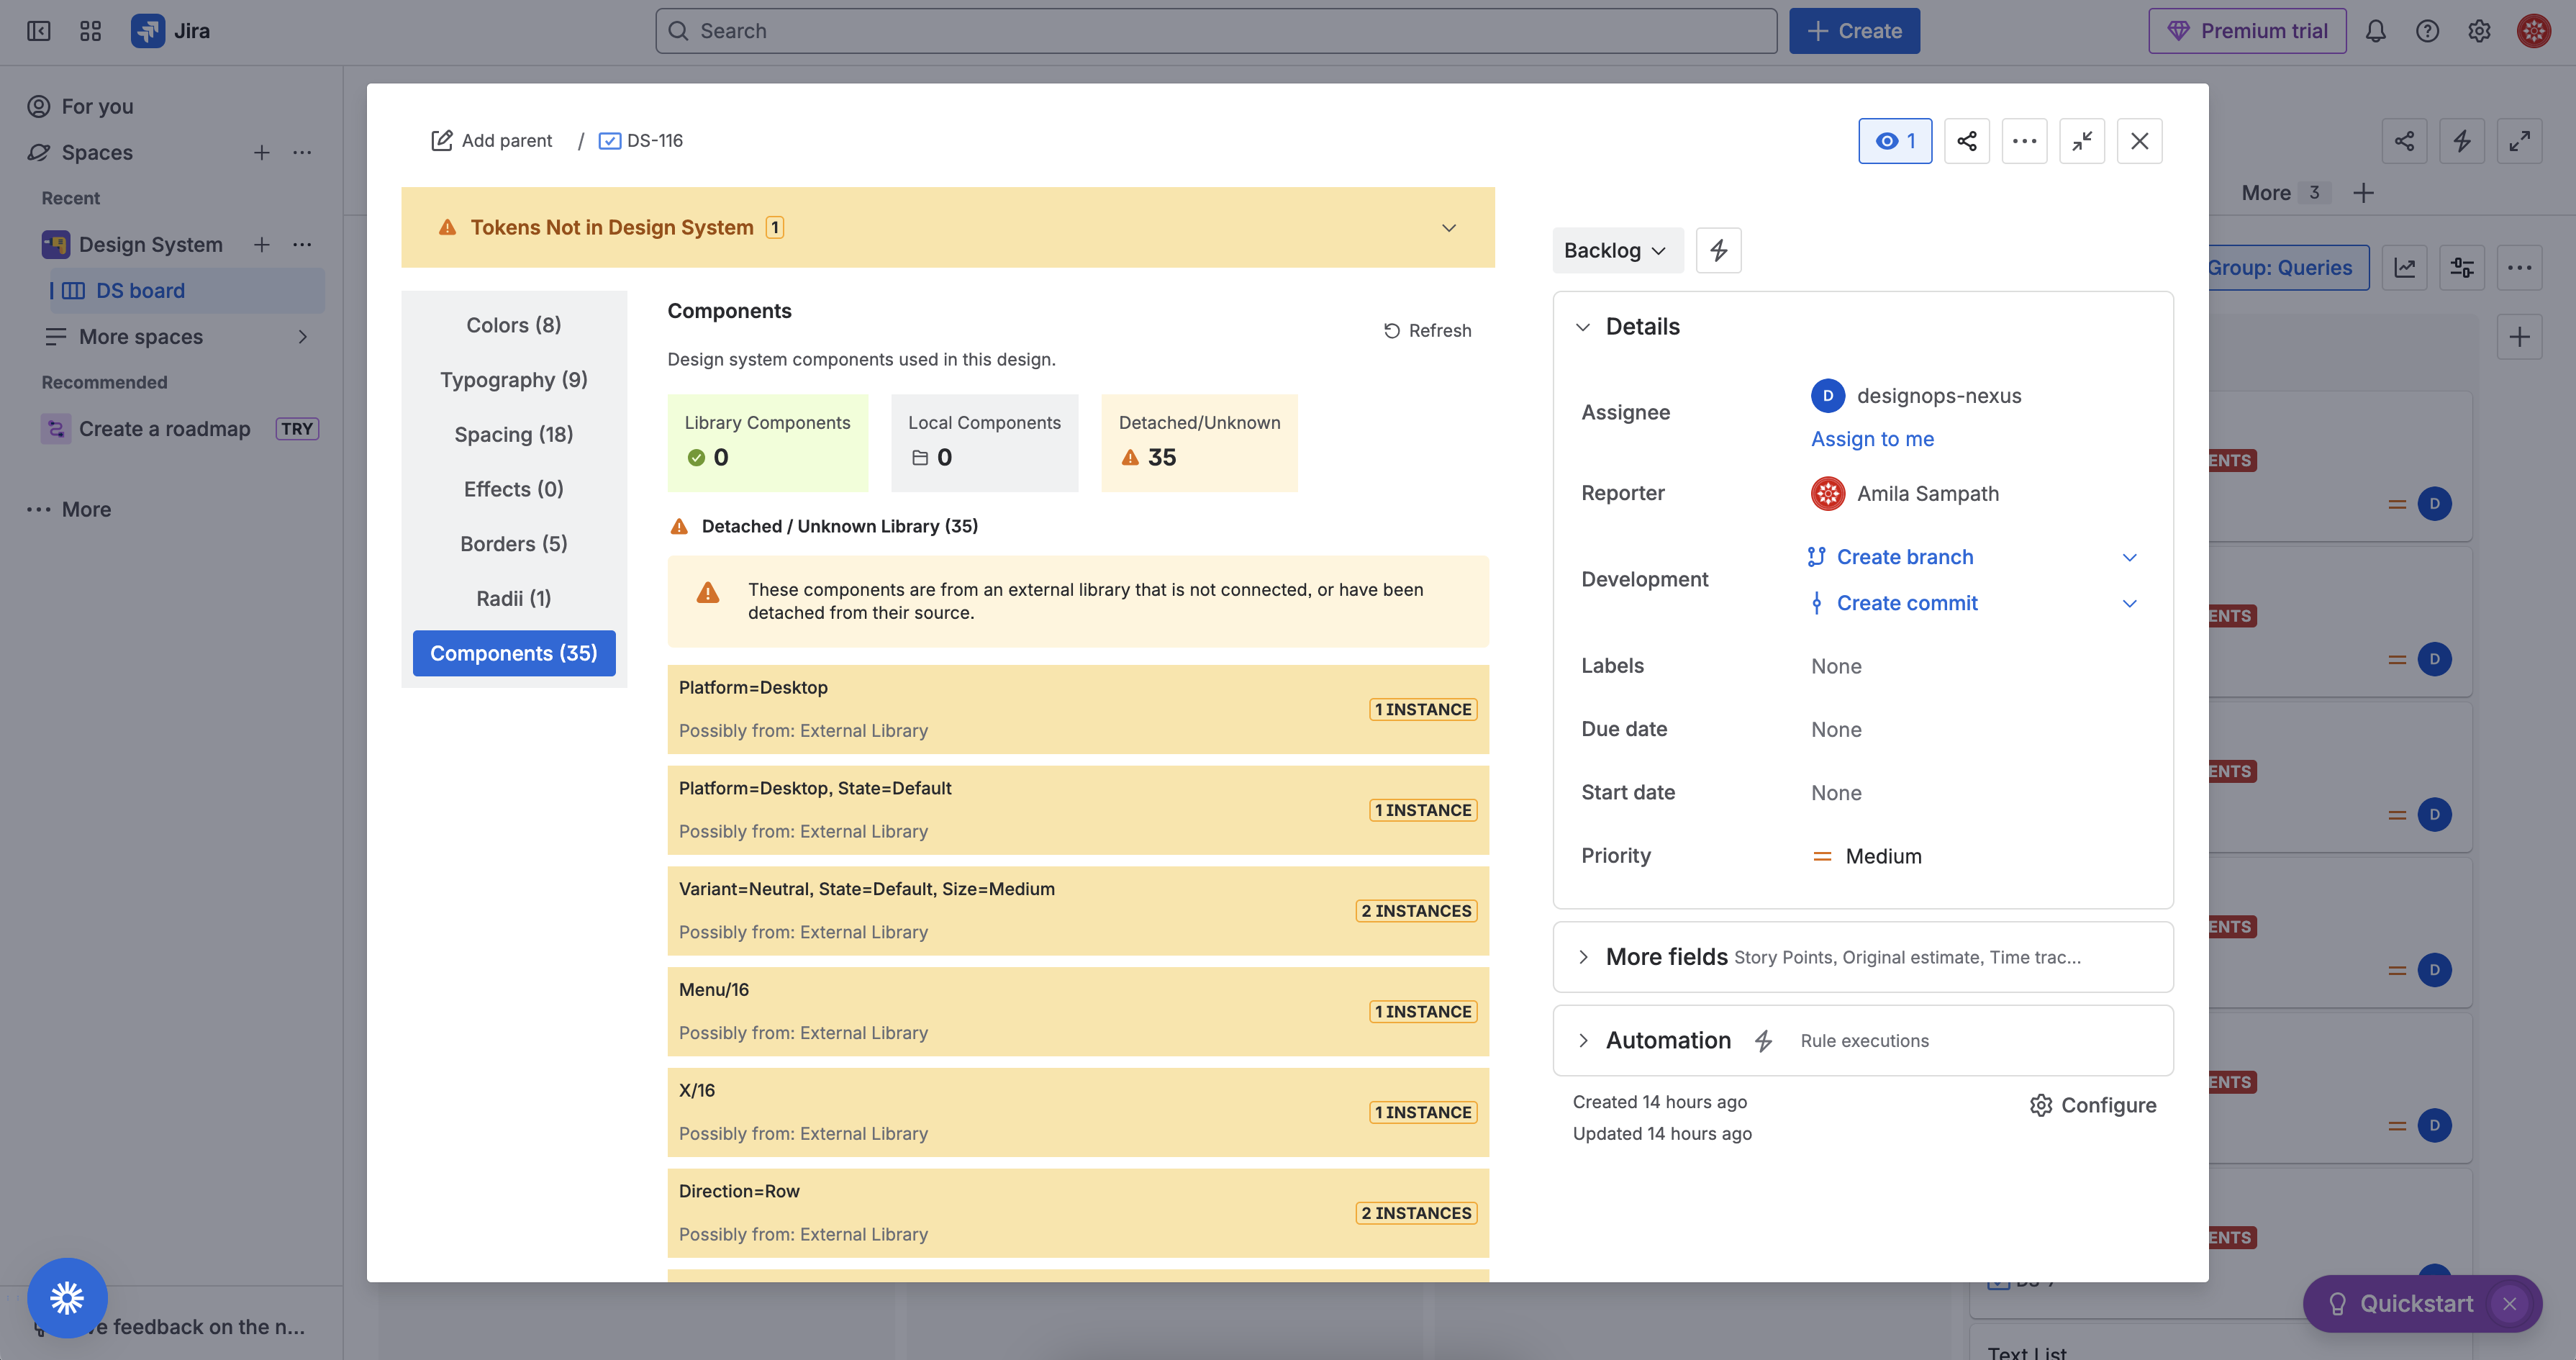Expand the Tokens Not in Design System banner

click(1448, 228)
